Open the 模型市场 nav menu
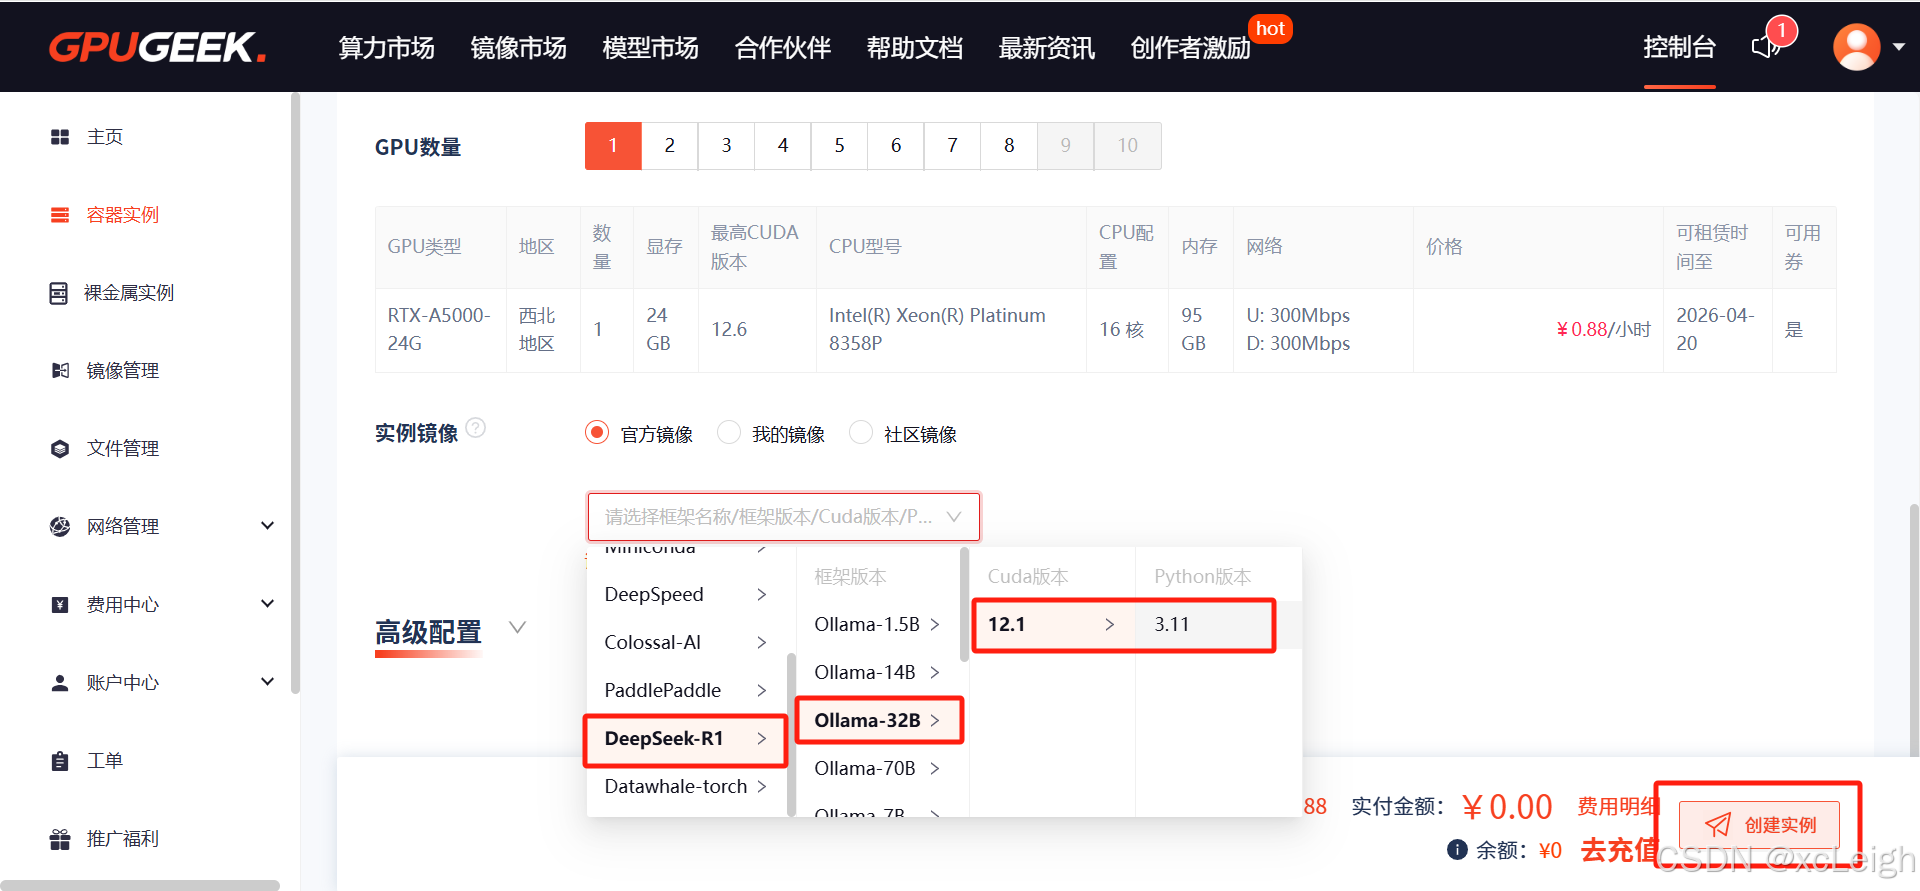1920x891 pixels. click(650, 48)
